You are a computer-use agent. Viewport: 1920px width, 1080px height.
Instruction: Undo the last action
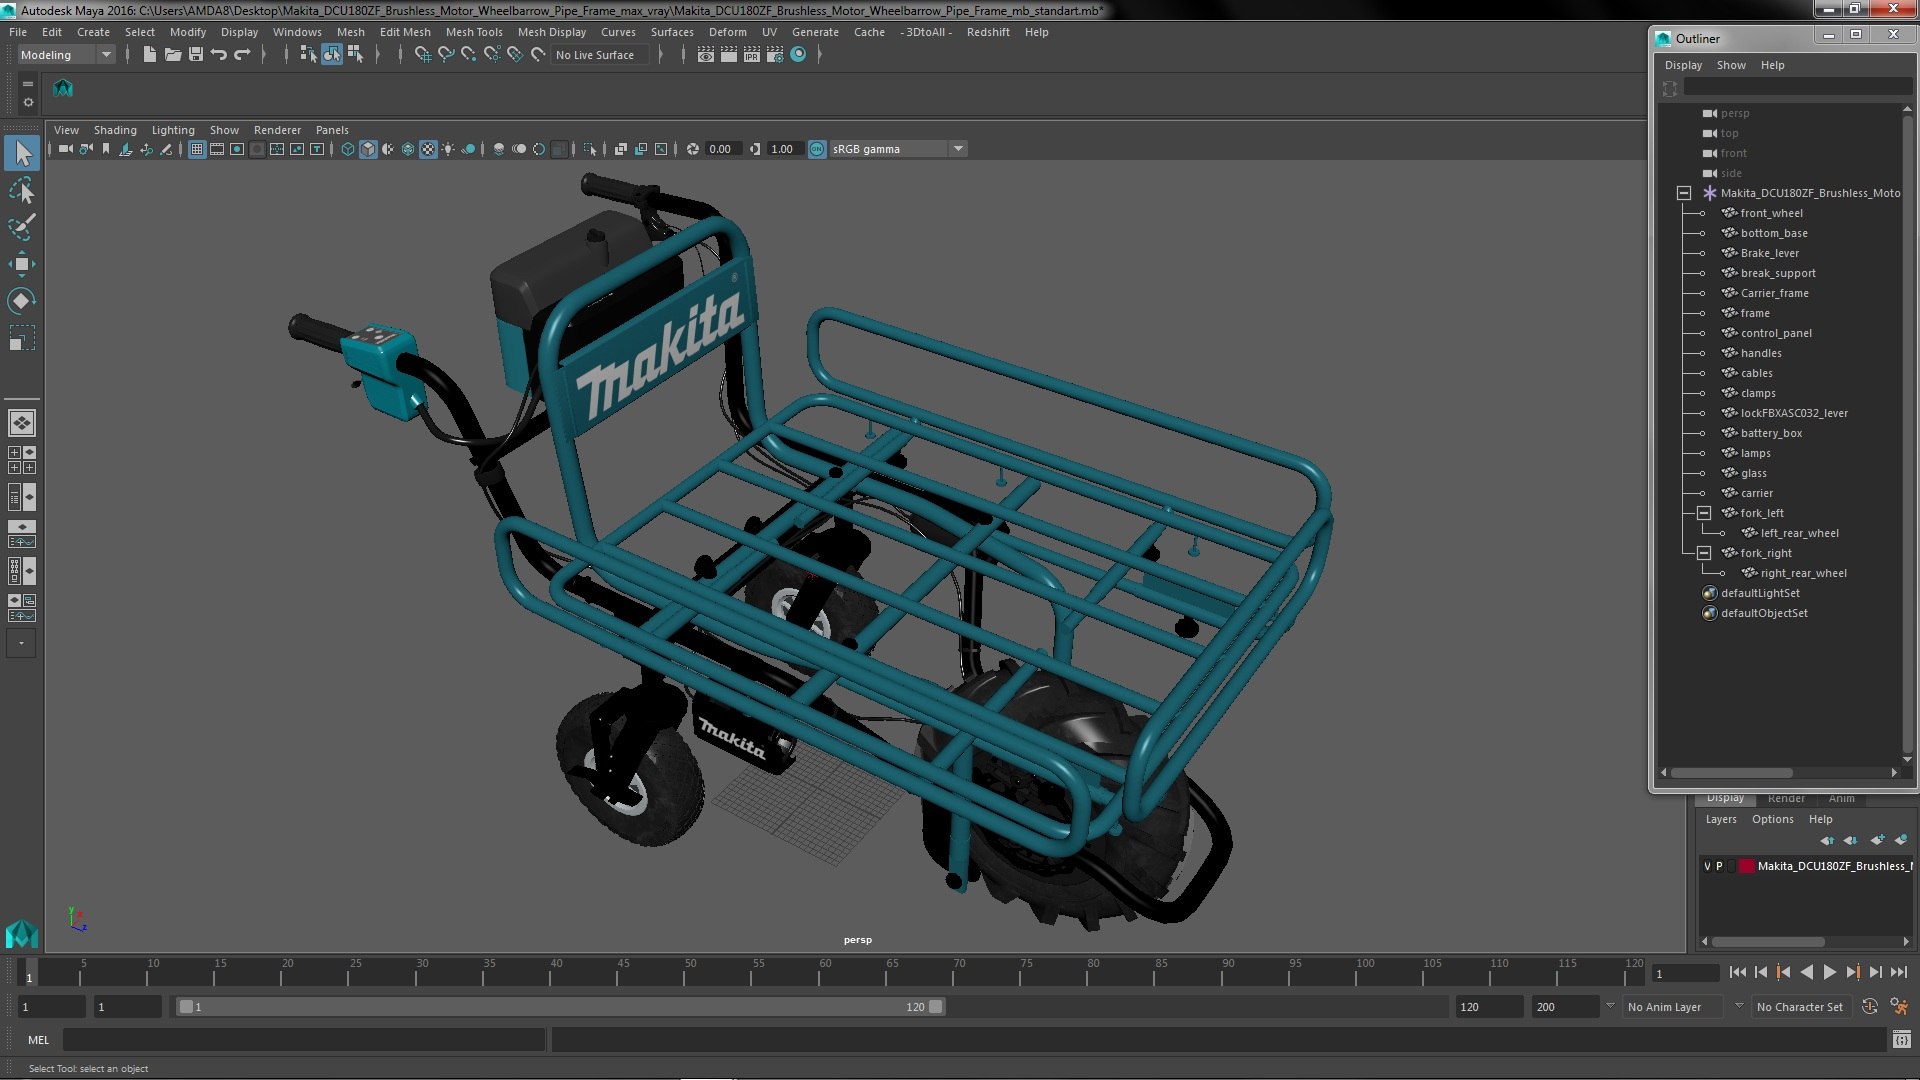(219, 55)
